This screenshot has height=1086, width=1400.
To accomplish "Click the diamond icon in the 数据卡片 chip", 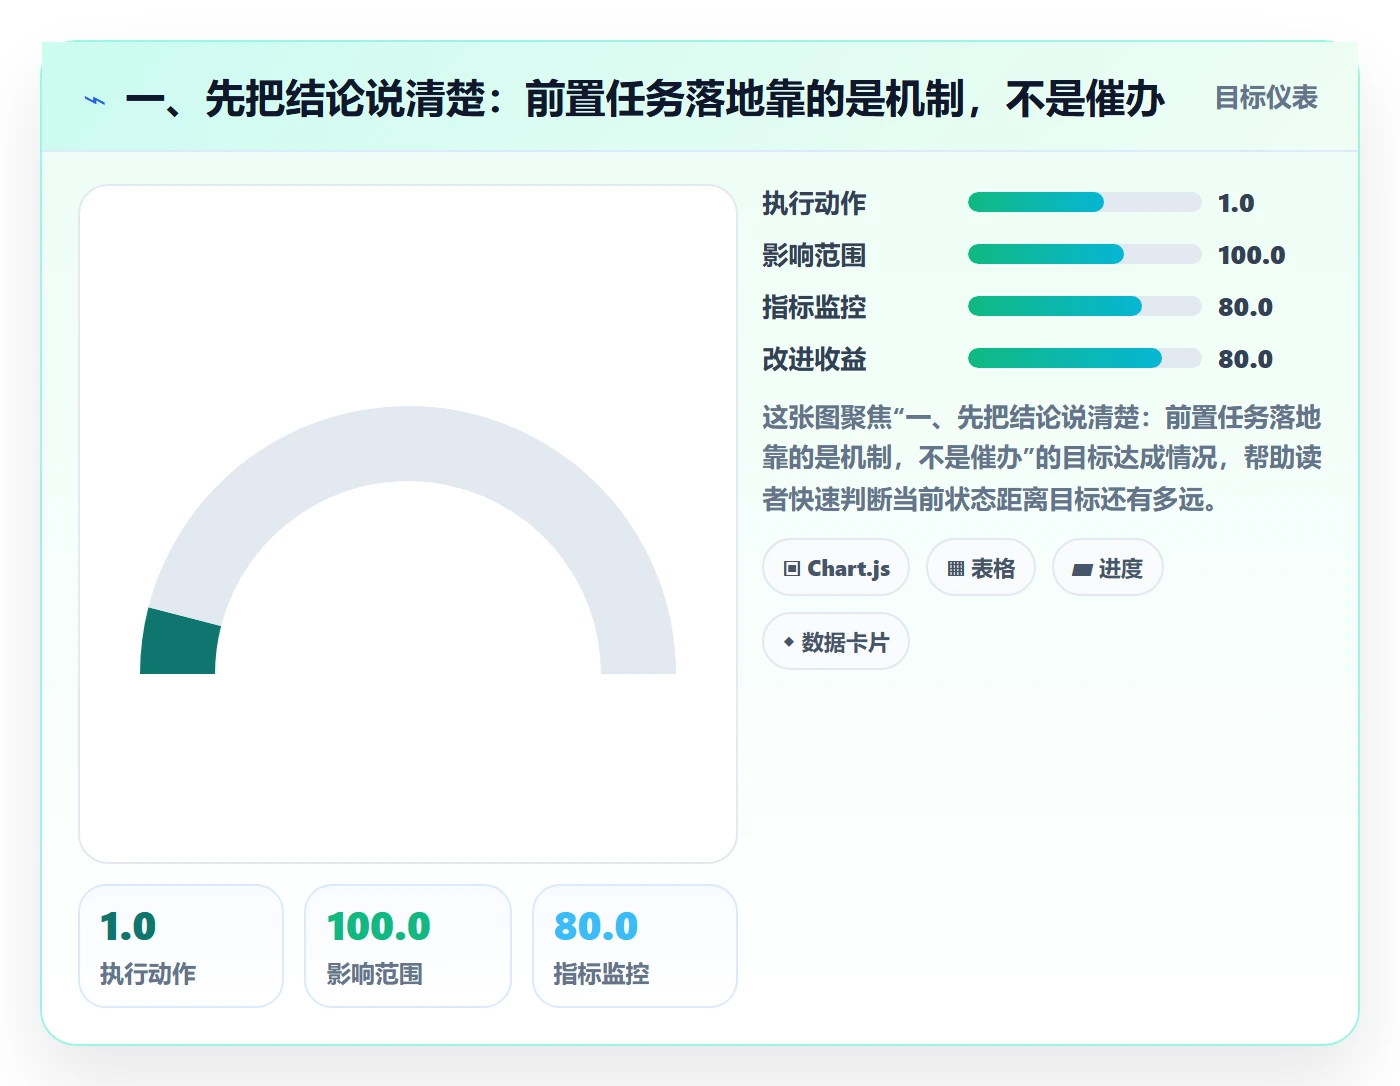I will pyautogui.click(x=789, y=642).
